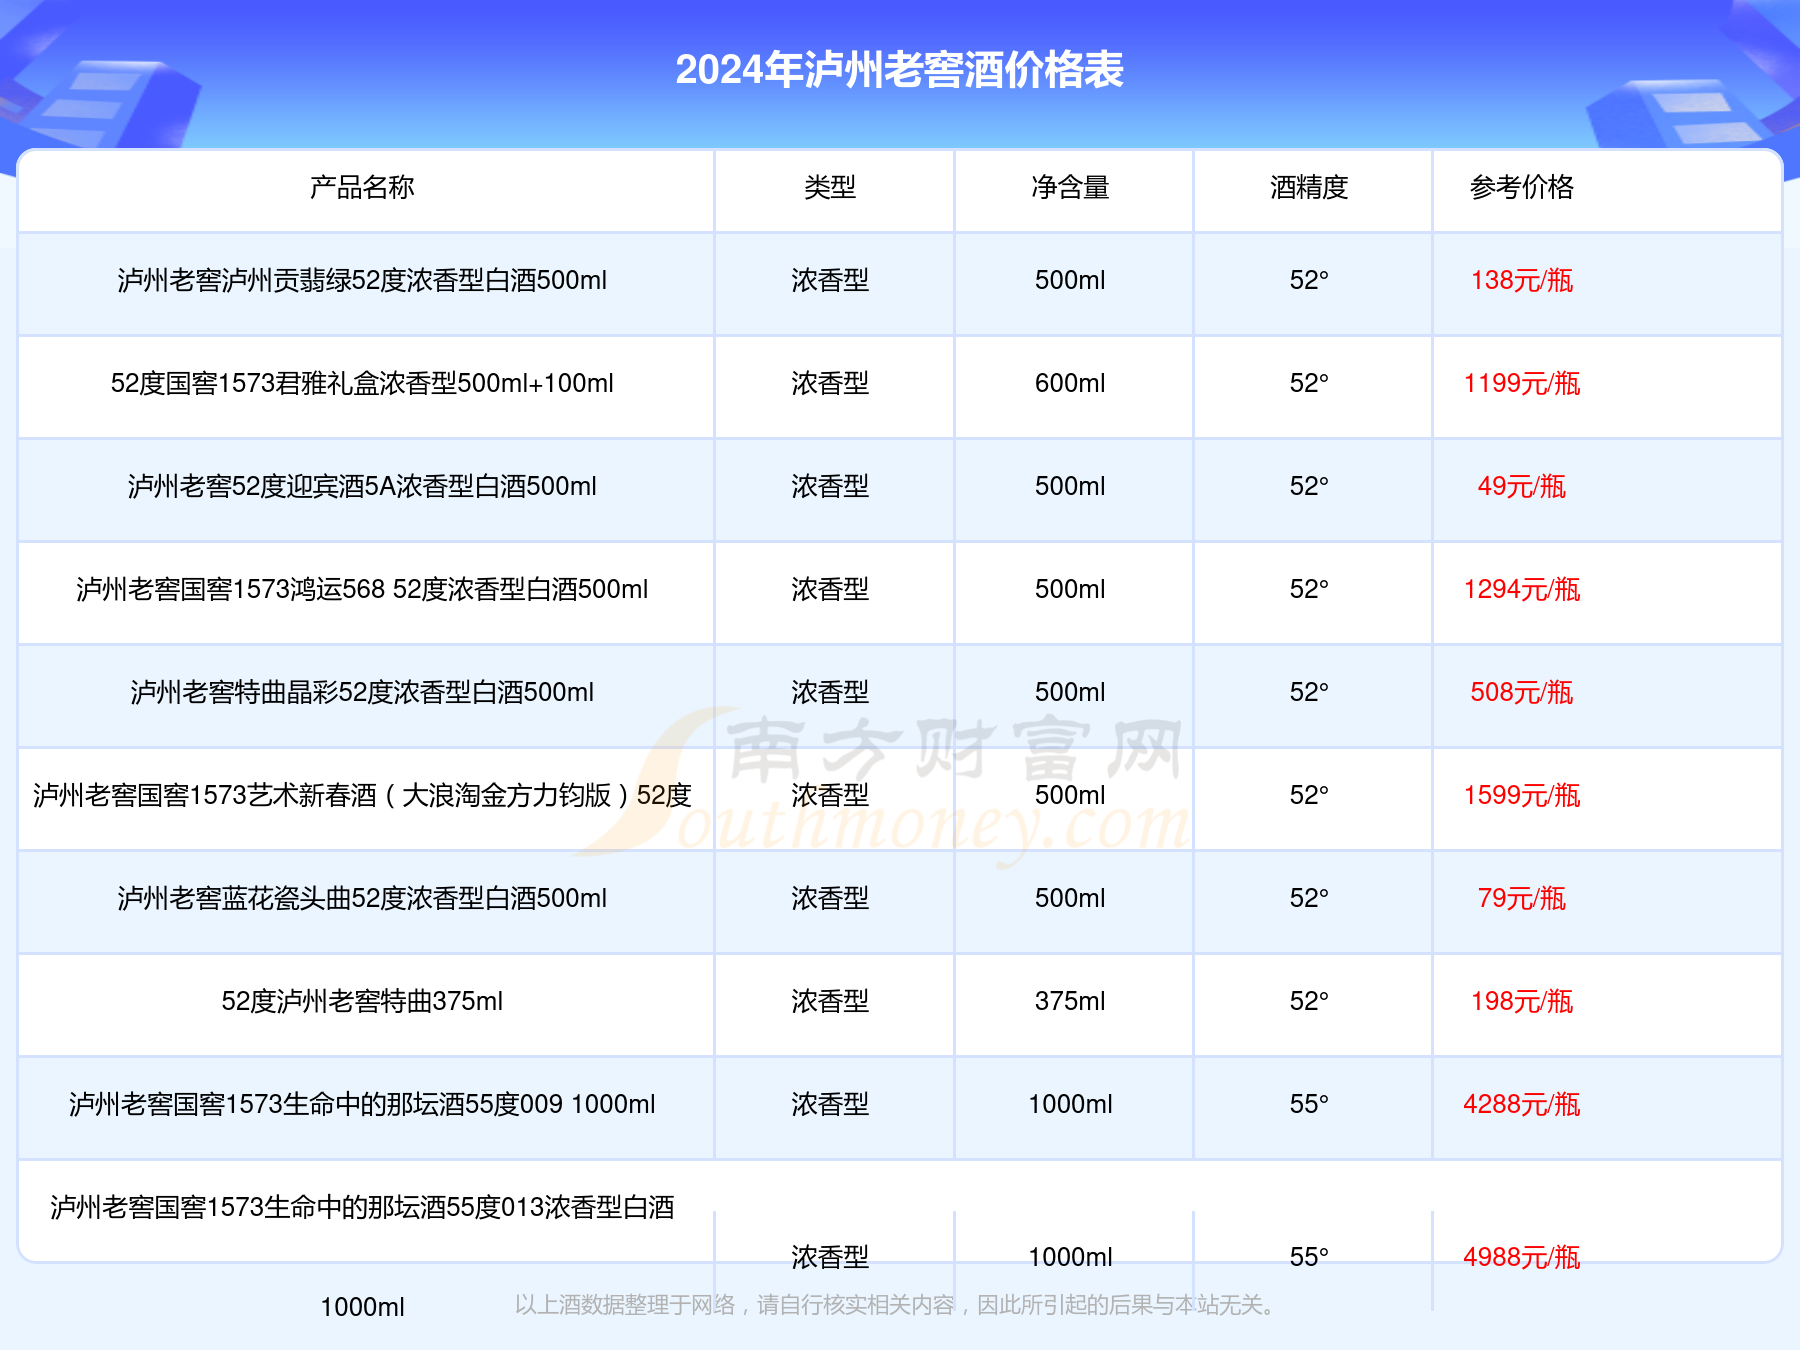Image resolution: width=1800 pixels, height=1361 pixels.
Task: Click 浓香型 in the 138元 row
Action: pos(830,281)
